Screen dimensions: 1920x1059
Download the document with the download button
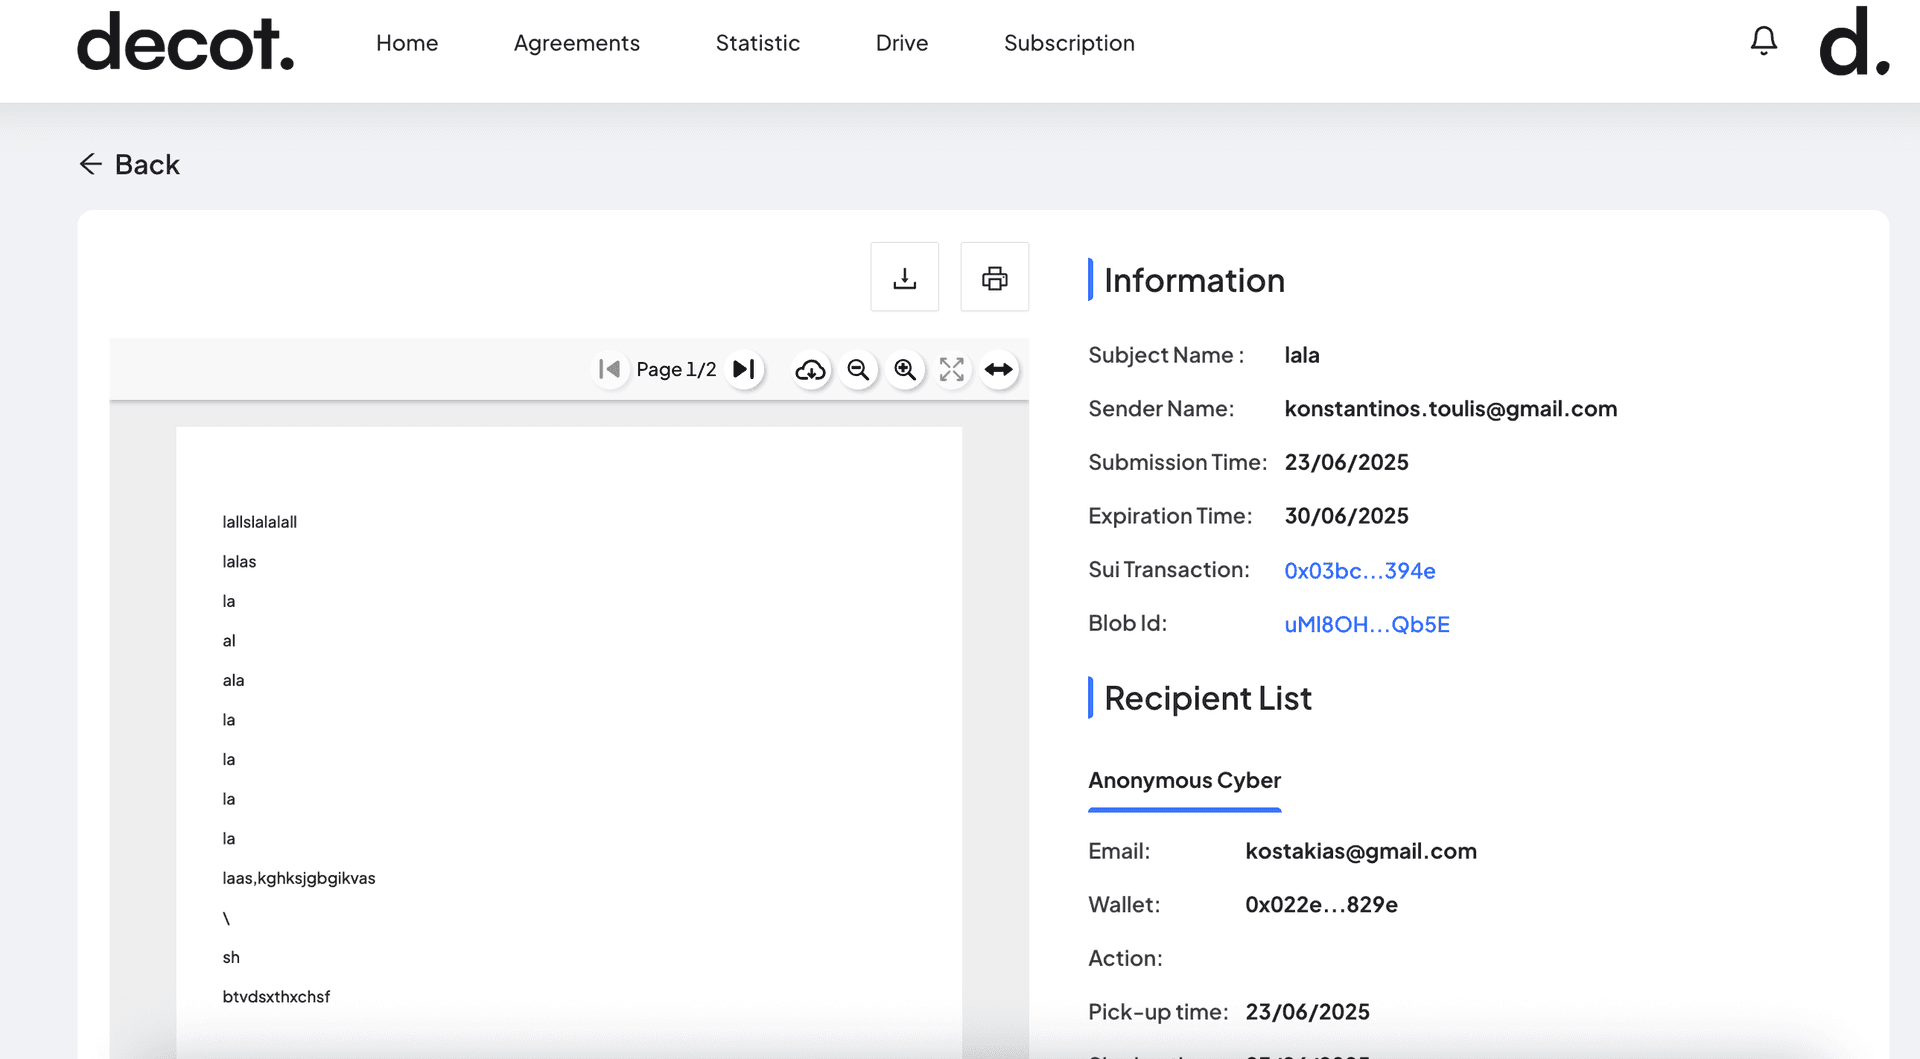905,277
